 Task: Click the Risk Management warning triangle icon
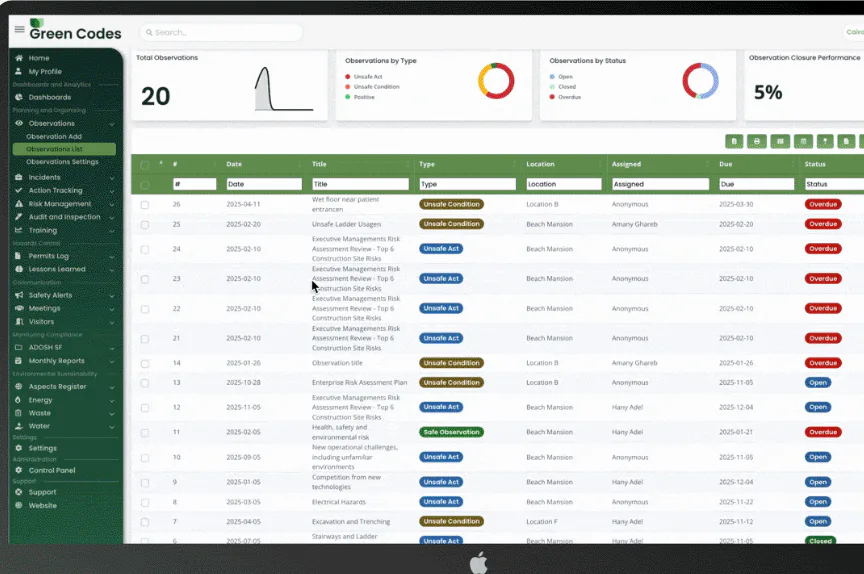coord(19,204)
